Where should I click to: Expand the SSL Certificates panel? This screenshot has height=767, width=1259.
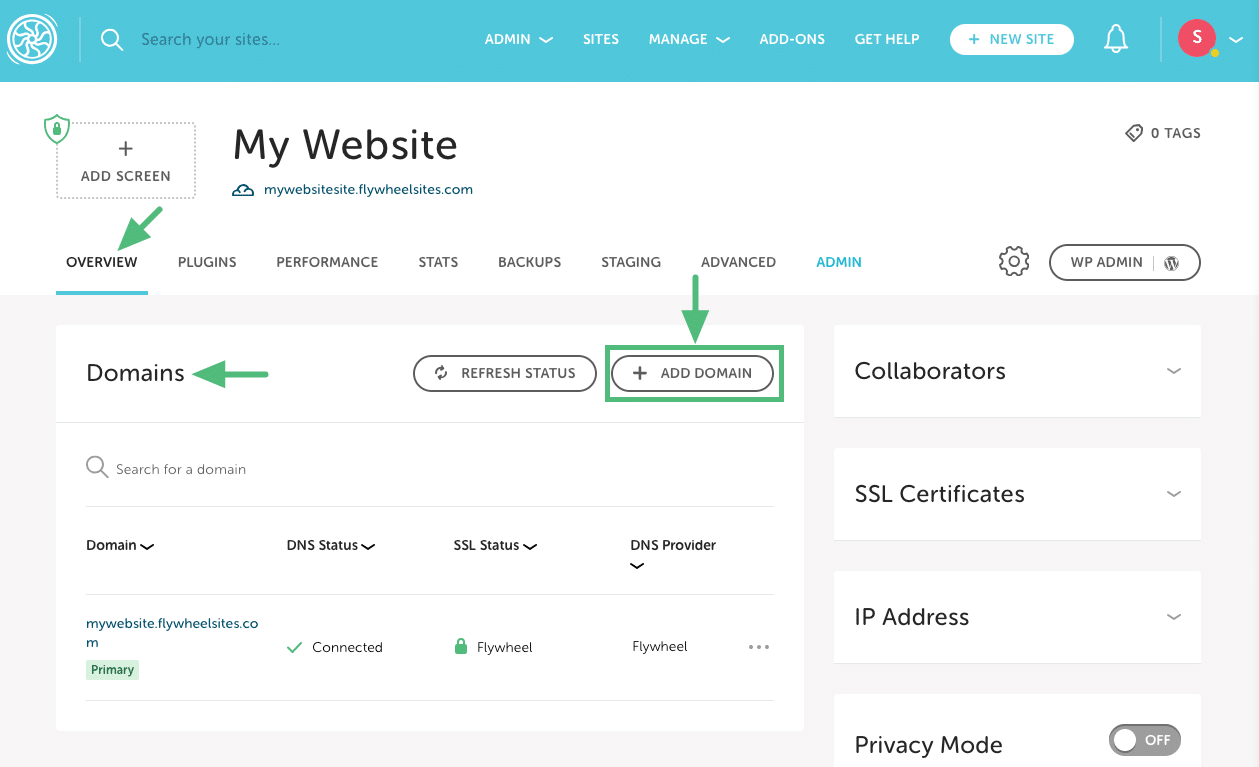(1173, 494)
